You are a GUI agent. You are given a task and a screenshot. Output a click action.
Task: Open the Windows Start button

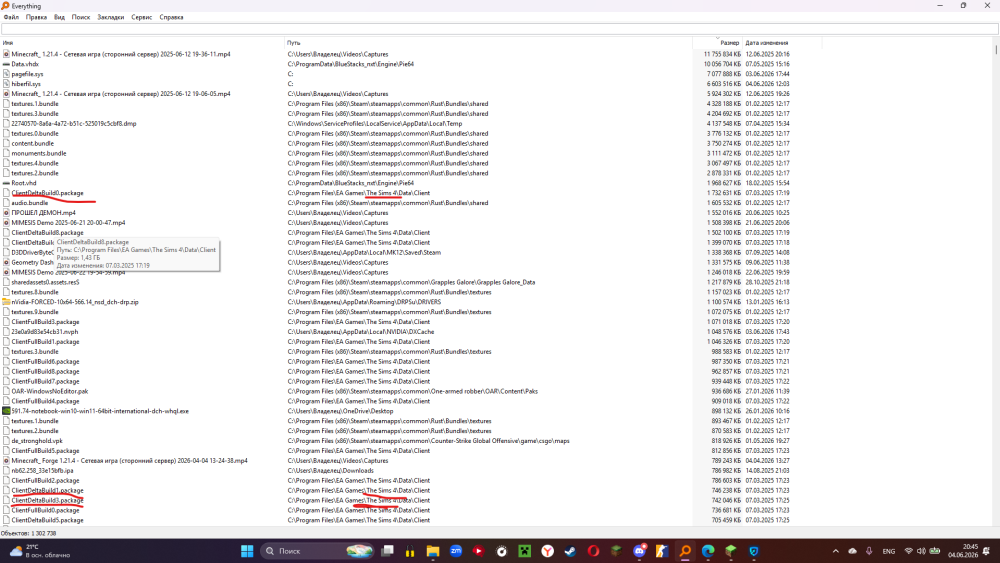pos(247,551)
